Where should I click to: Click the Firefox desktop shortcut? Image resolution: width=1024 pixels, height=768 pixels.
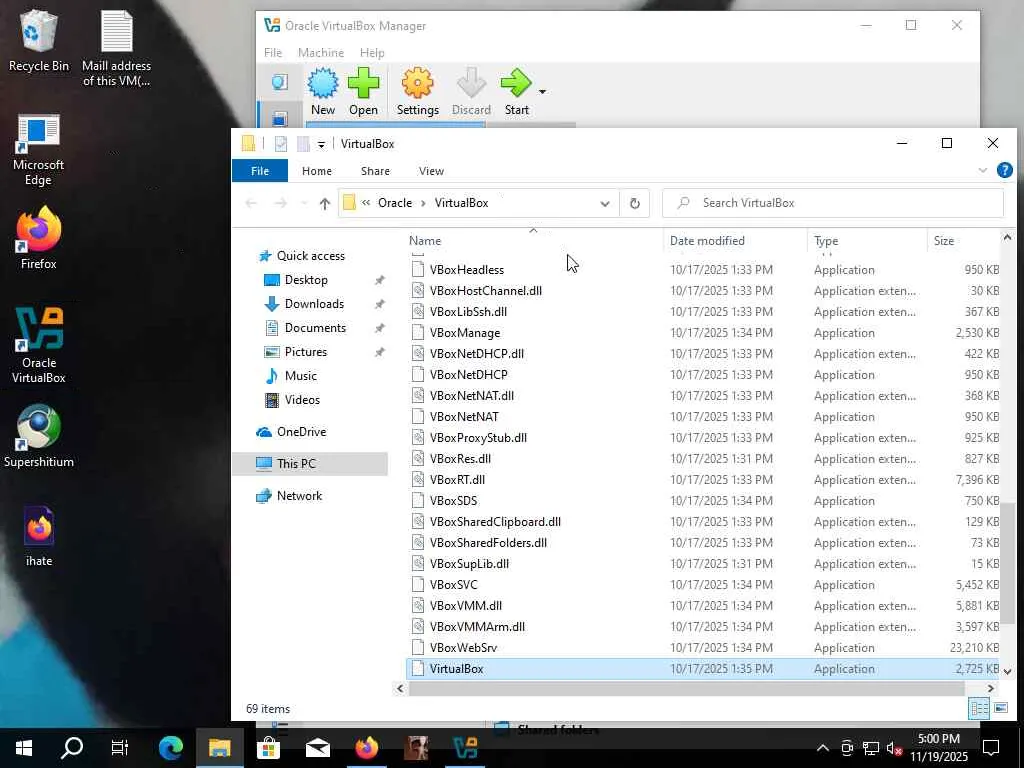tap(39, 239)
